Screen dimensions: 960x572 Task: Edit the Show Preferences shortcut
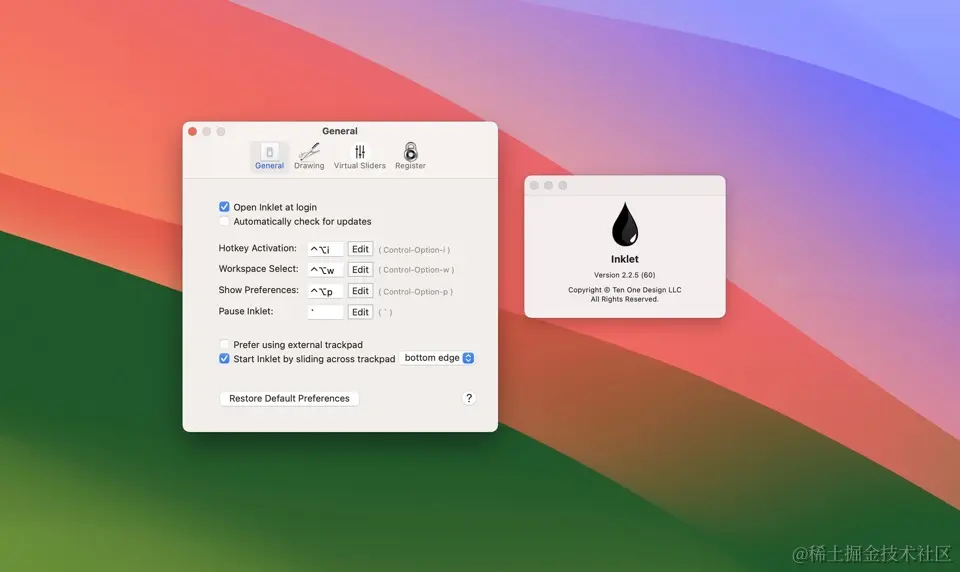coord(360,291)
